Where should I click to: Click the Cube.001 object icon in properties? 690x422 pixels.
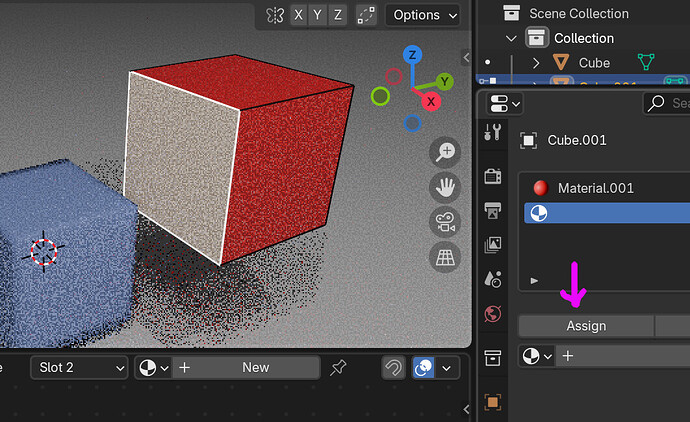[x=528, y=141]
